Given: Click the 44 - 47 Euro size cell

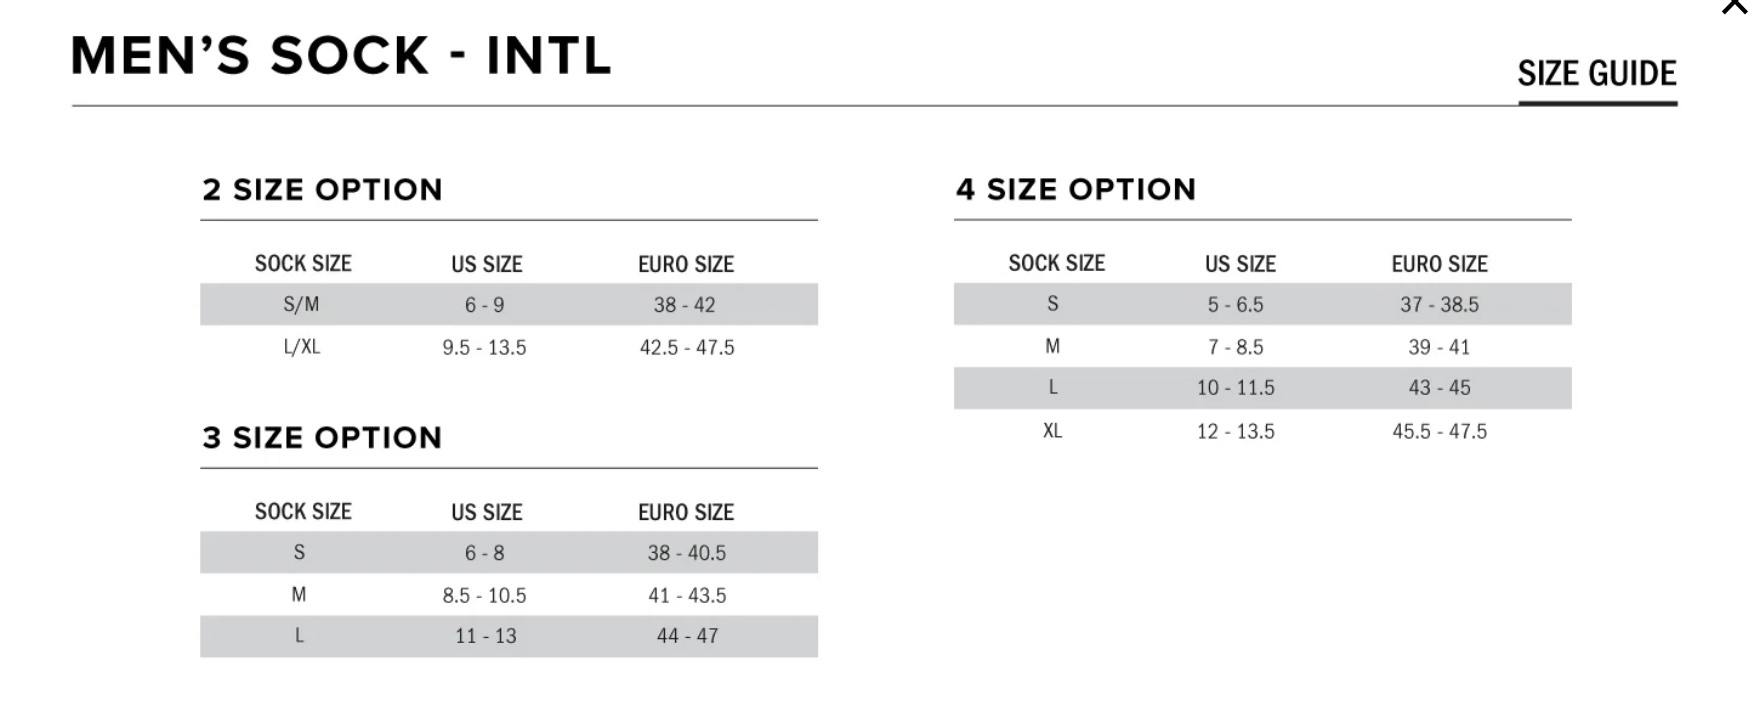Looking at the screenshot, I should point(687,636).
